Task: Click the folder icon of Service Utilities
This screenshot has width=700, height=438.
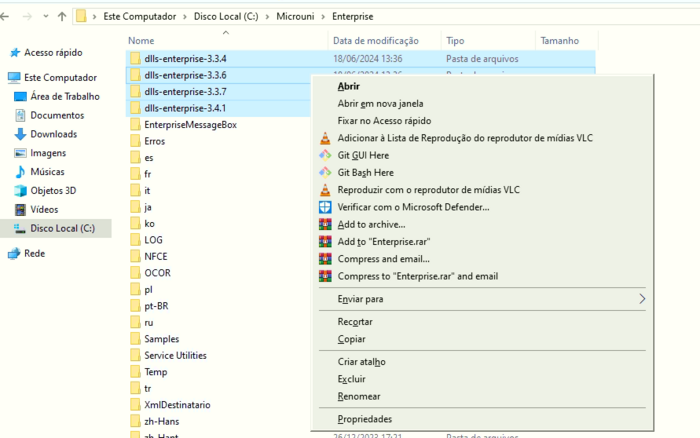Action: click(x=135, y=355)
